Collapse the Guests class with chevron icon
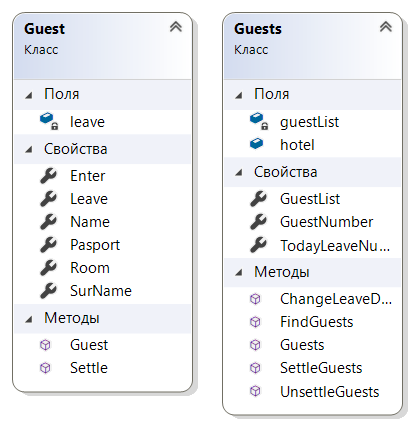Image resolution: width=414 pixels, height=426 pixels. click(386, 27)
